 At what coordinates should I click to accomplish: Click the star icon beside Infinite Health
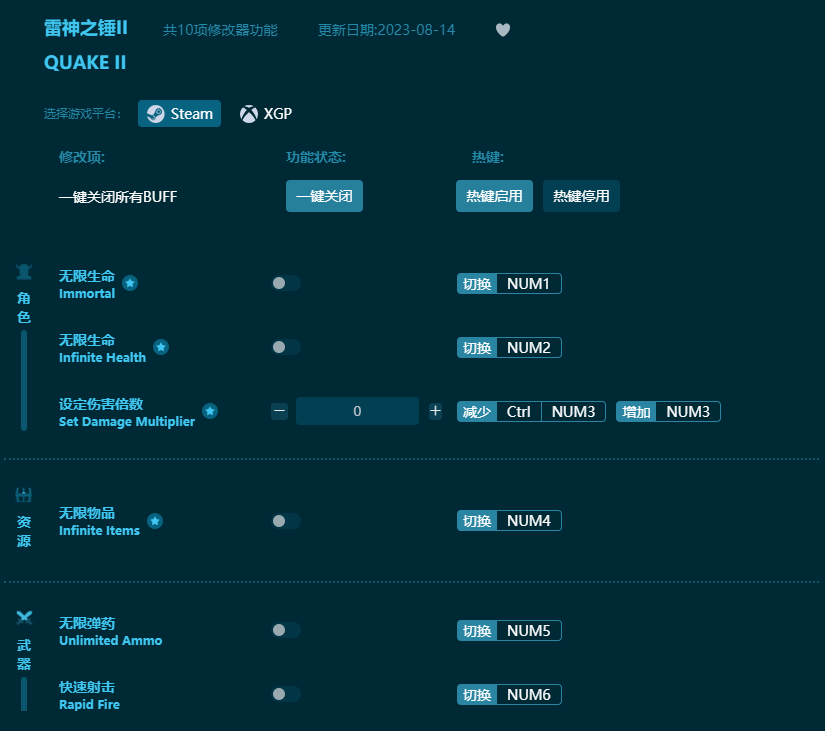pyautogui.click(x=161, y=347)
